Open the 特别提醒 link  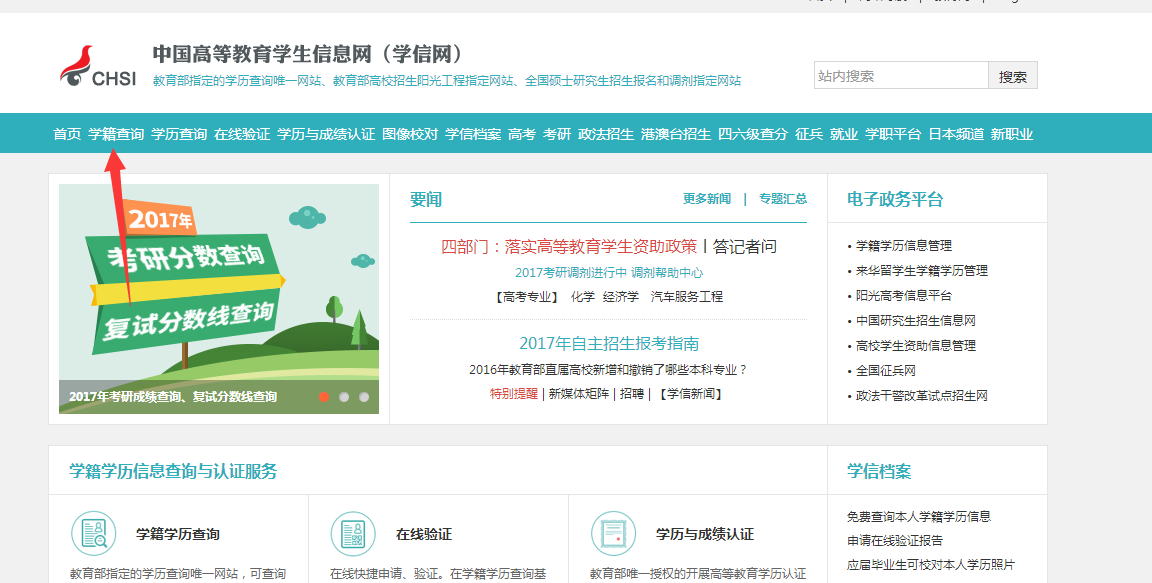(514, 394)
